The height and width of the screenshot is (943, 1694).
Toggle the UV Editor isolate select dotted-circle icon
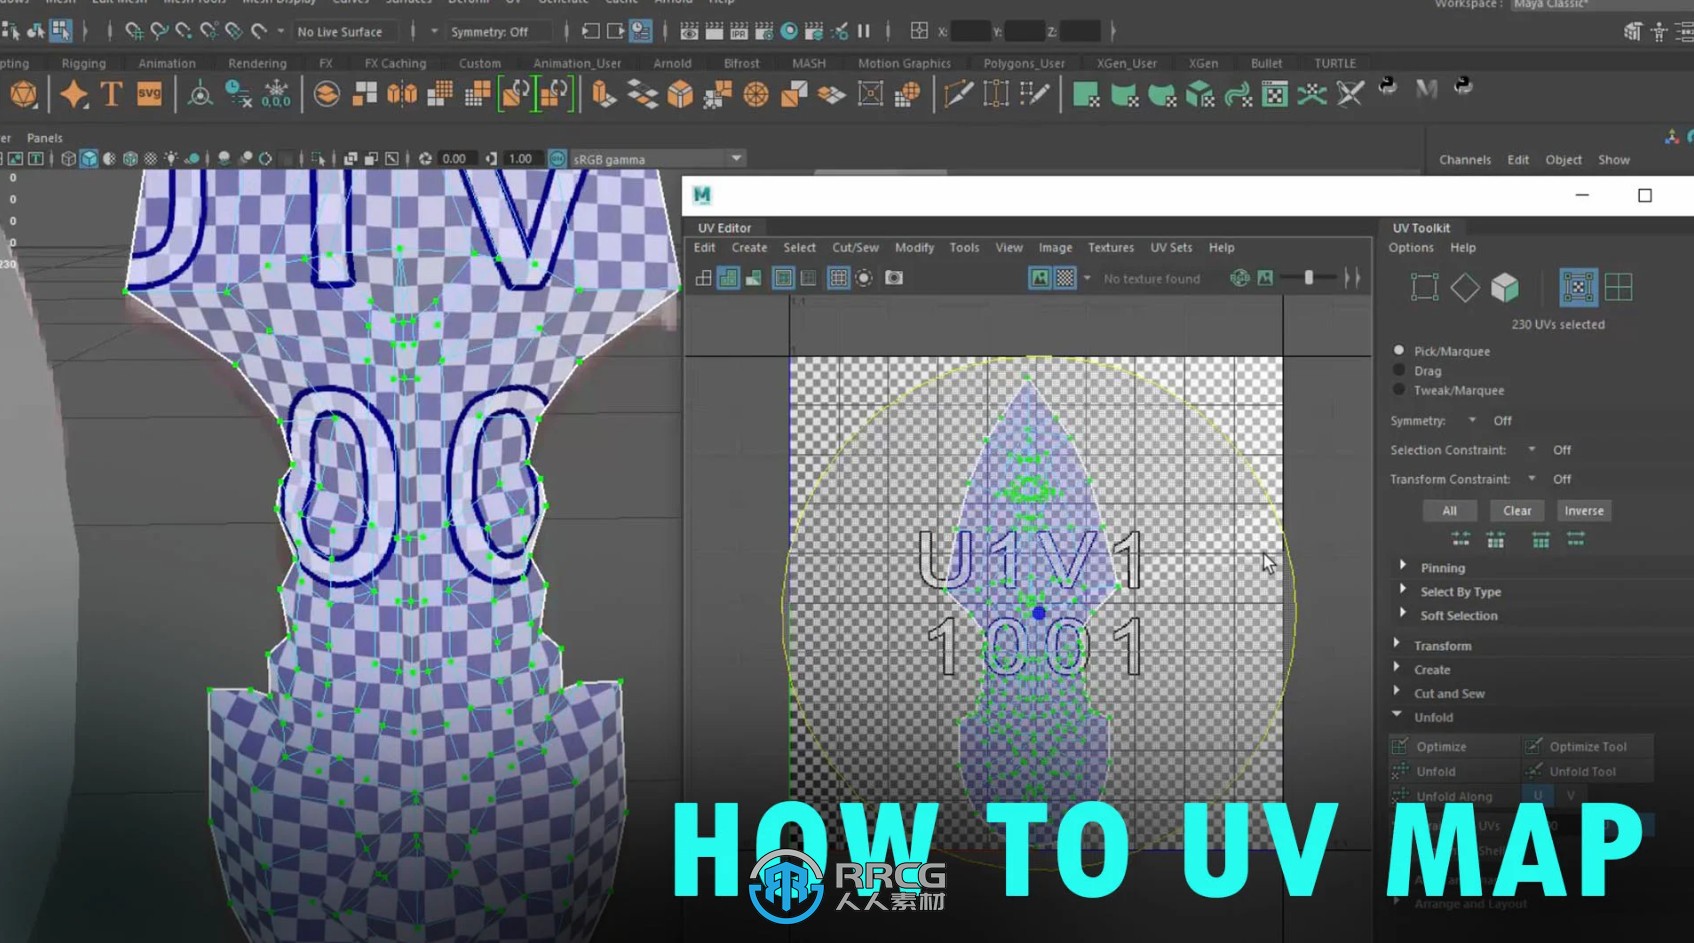(864, 278)
